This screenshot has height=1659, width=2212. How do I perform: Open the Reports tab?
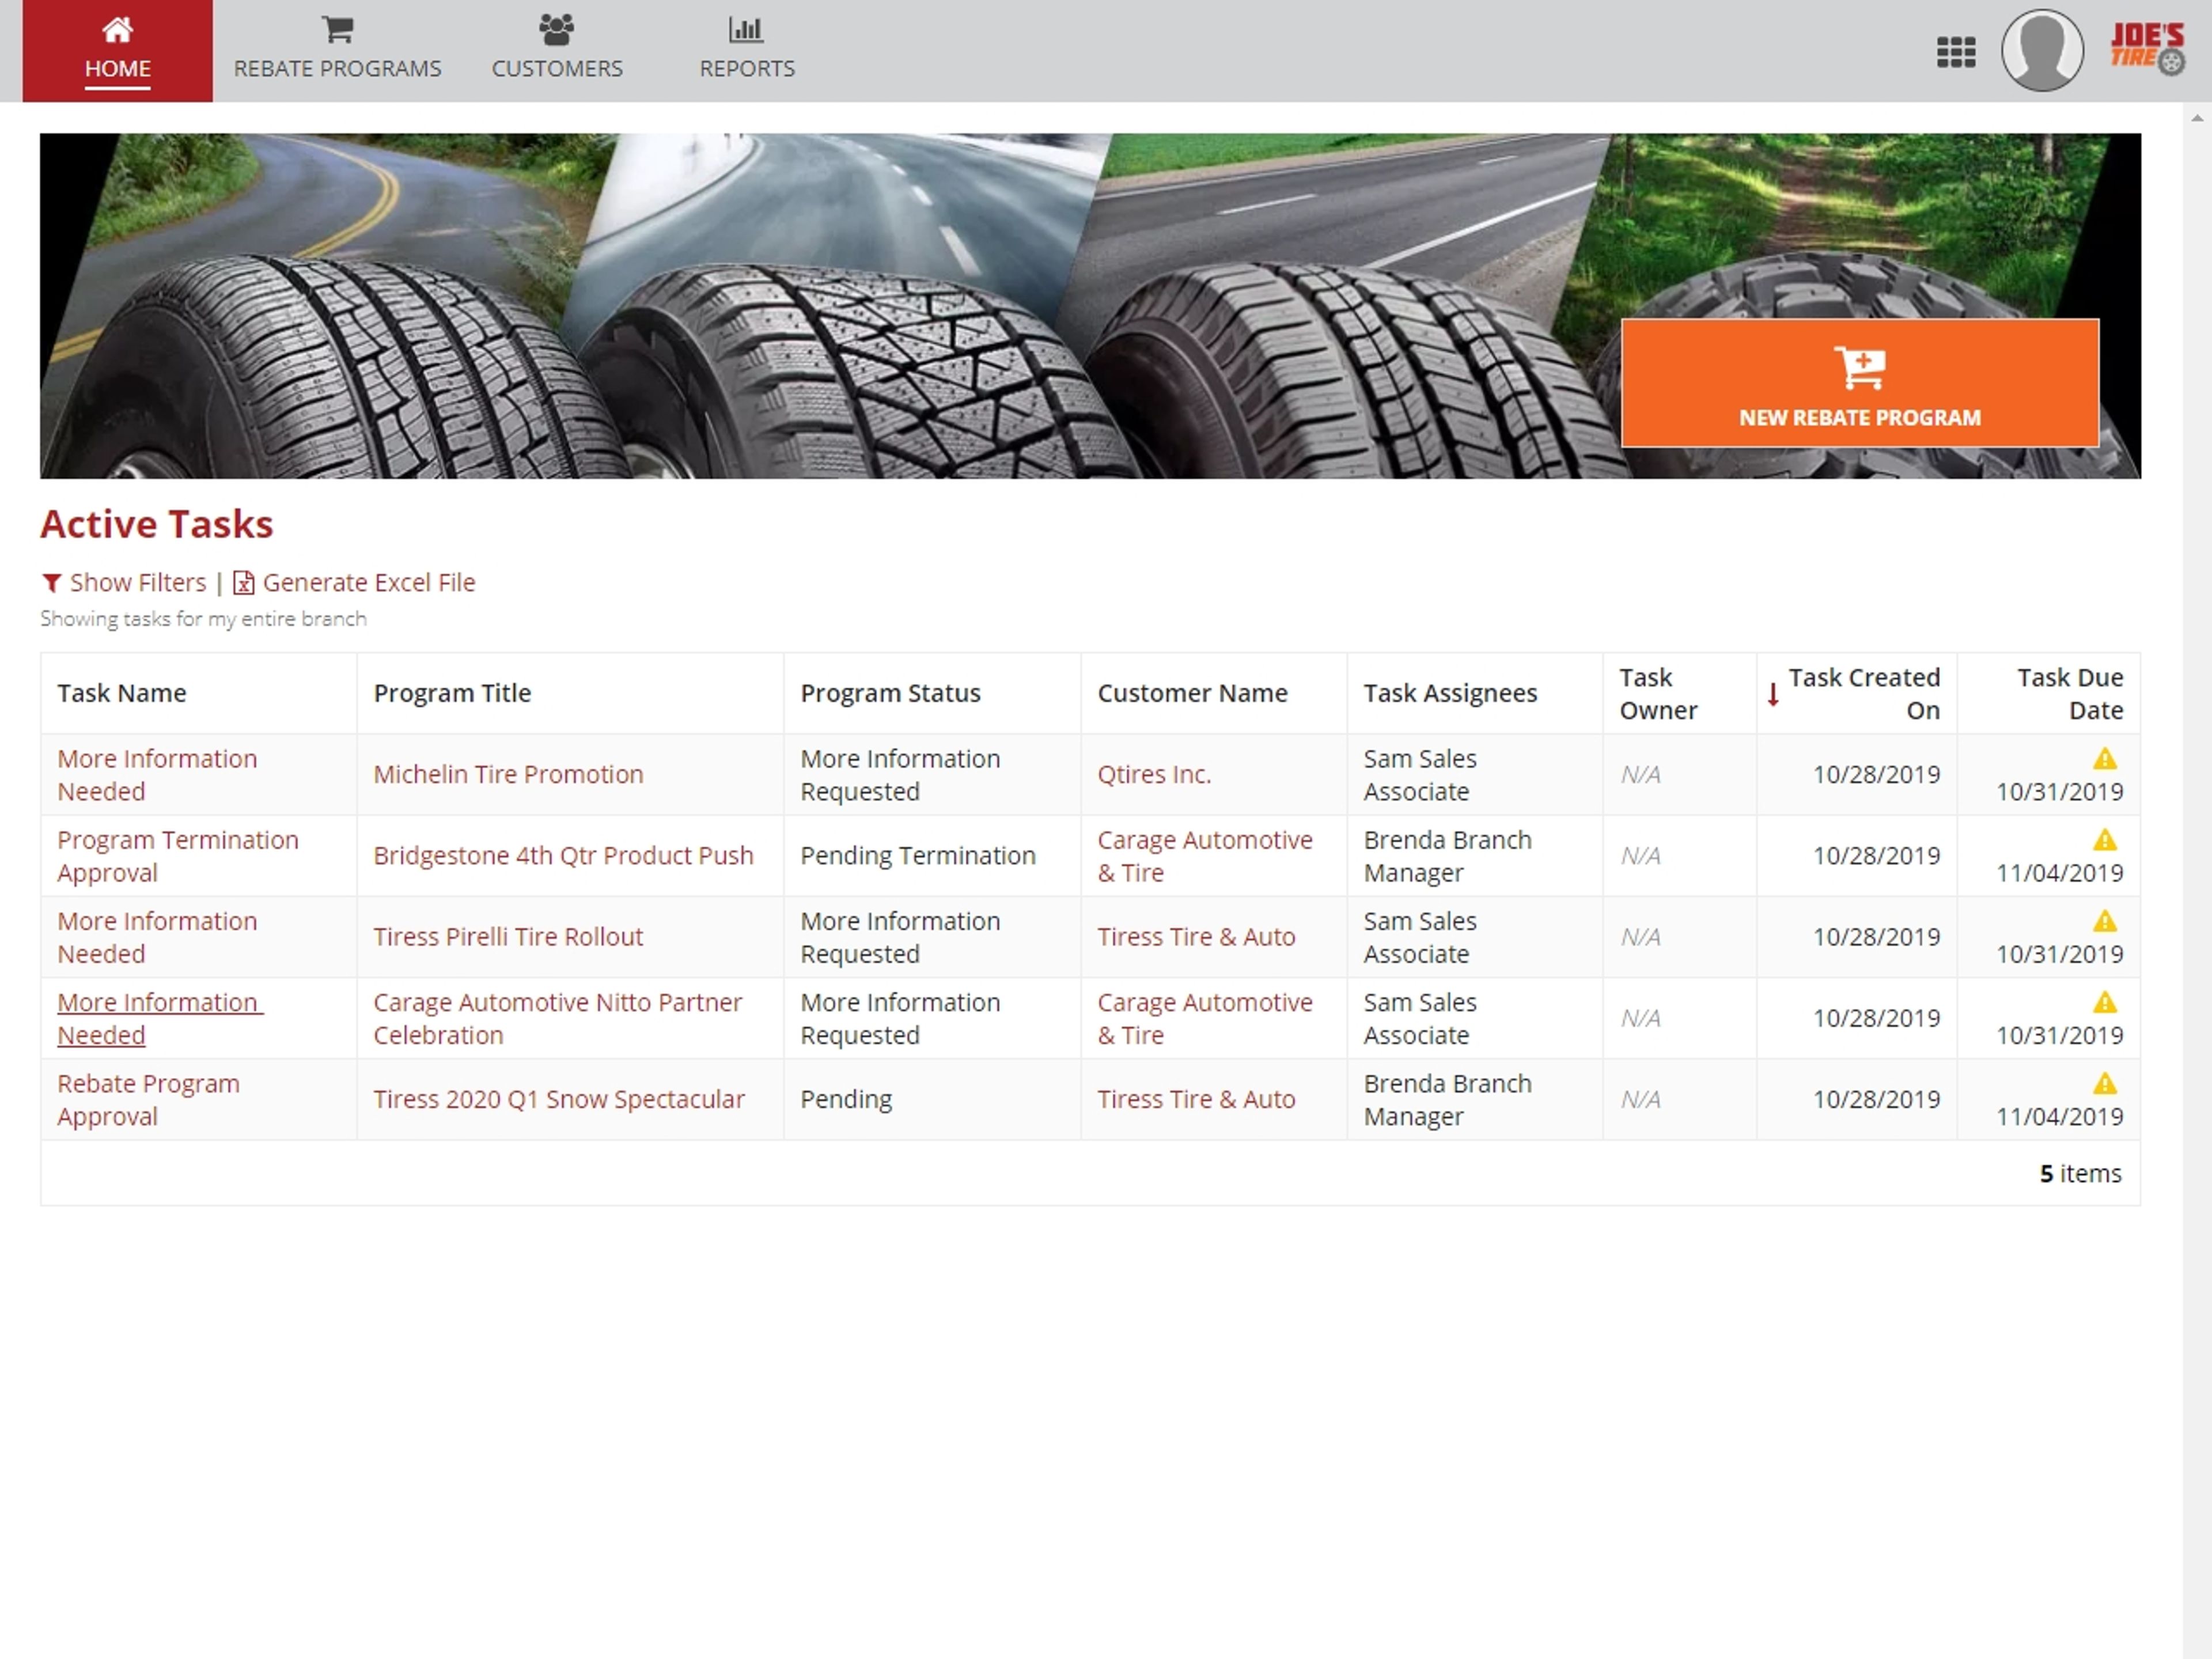coord(746,50)
